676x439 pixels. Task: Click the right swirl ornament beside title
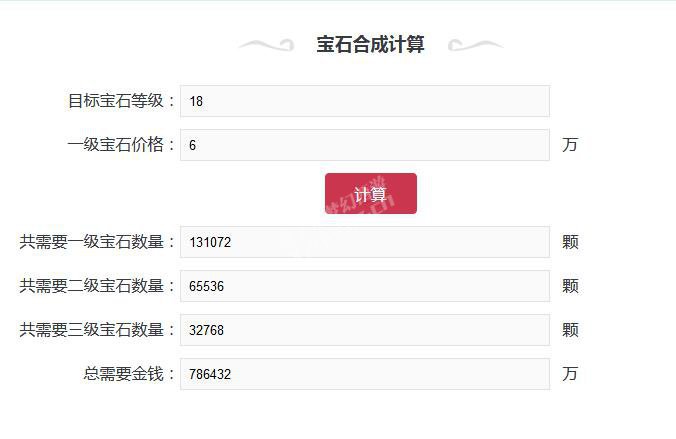(x=475, y=45)
